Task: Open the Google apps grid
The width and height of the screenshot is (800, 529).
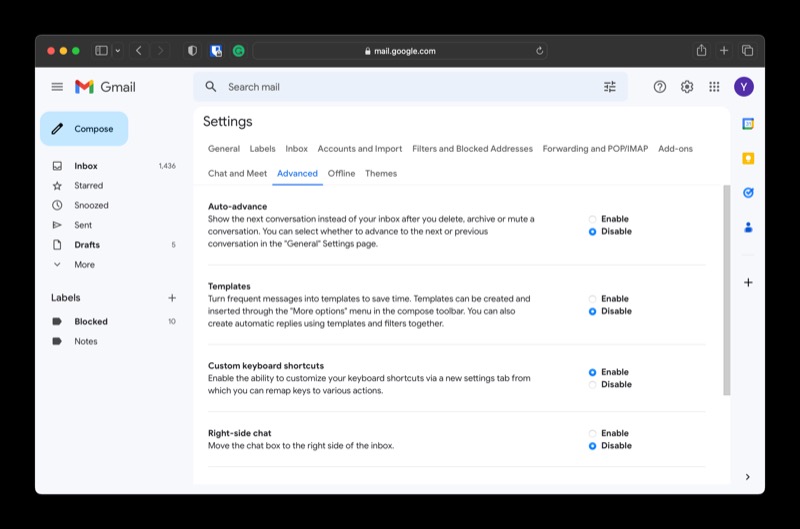Action: coord(714,87)
